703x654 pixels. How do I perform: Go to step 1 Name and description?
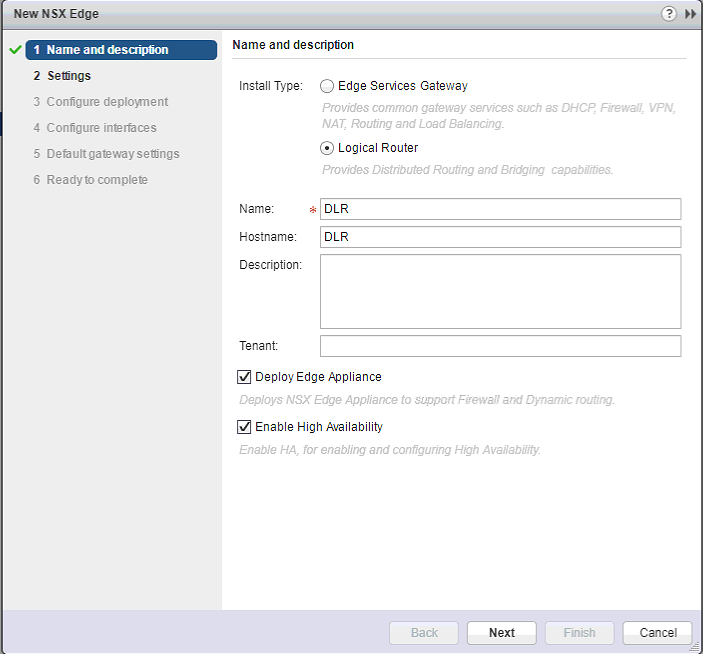(x=107, y=50)
